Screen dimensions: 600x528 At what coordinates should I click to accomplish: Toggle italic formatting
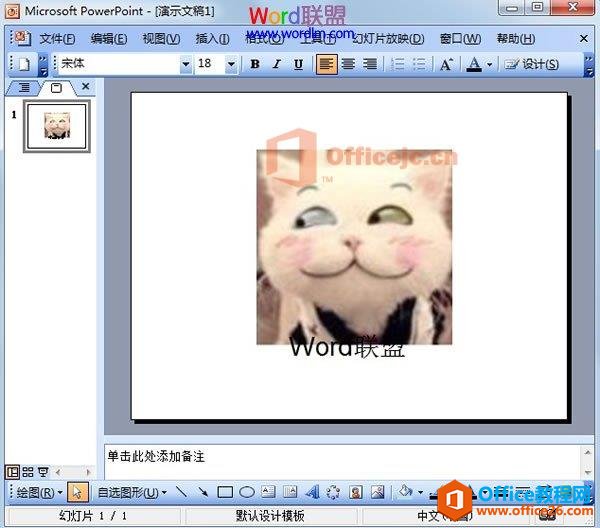click(x=277, y=64)
